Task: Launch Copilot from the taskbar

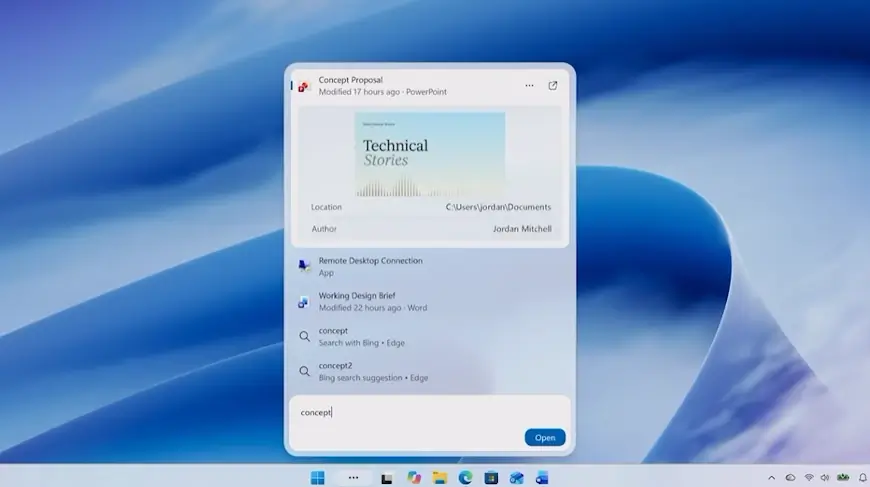Action: 414,478
